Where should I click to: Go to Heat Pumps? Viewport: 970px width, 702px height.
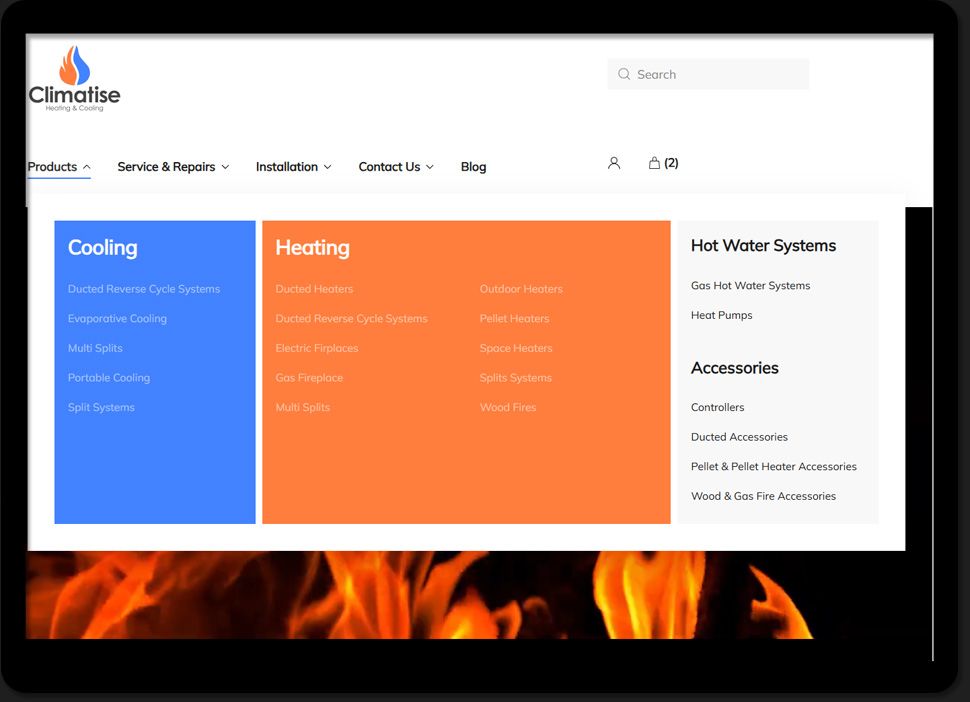coord(721,315)
